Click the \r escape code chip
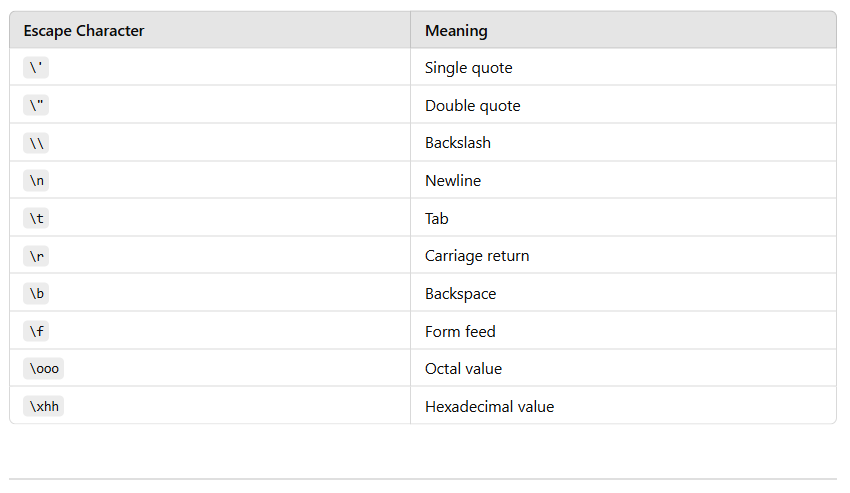 click(36, 256)
